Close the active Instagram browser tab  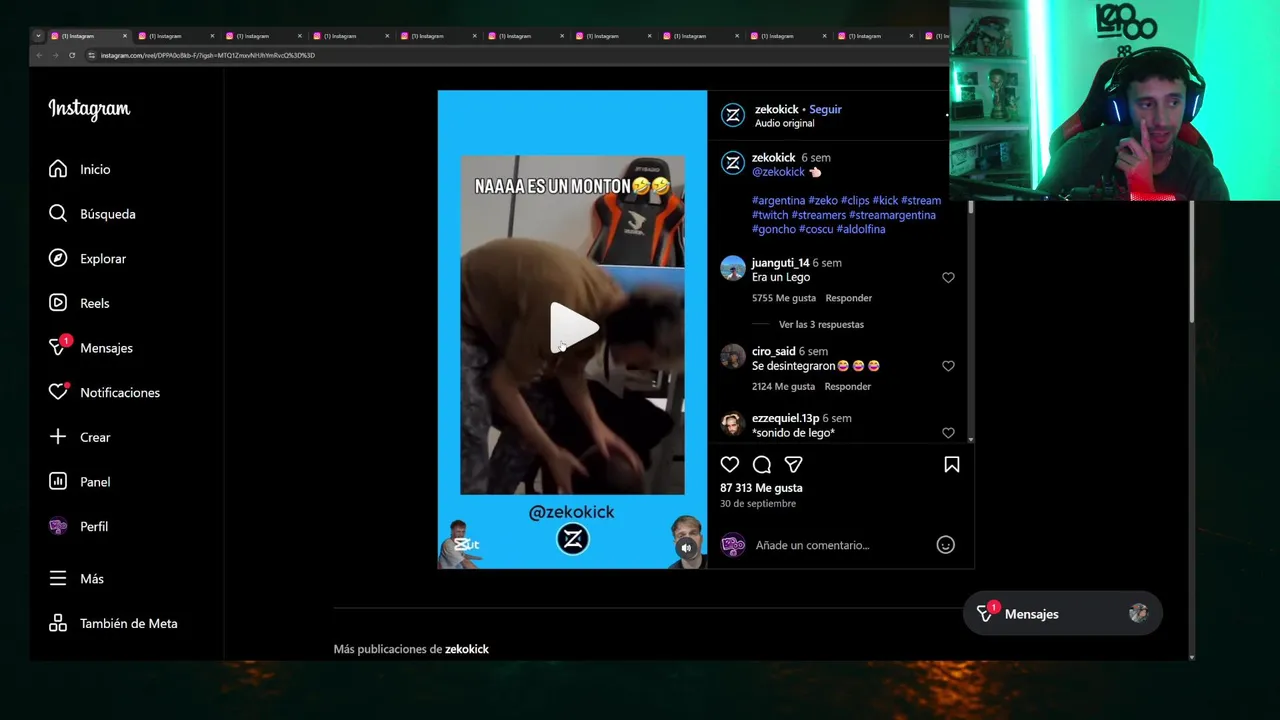125,36
